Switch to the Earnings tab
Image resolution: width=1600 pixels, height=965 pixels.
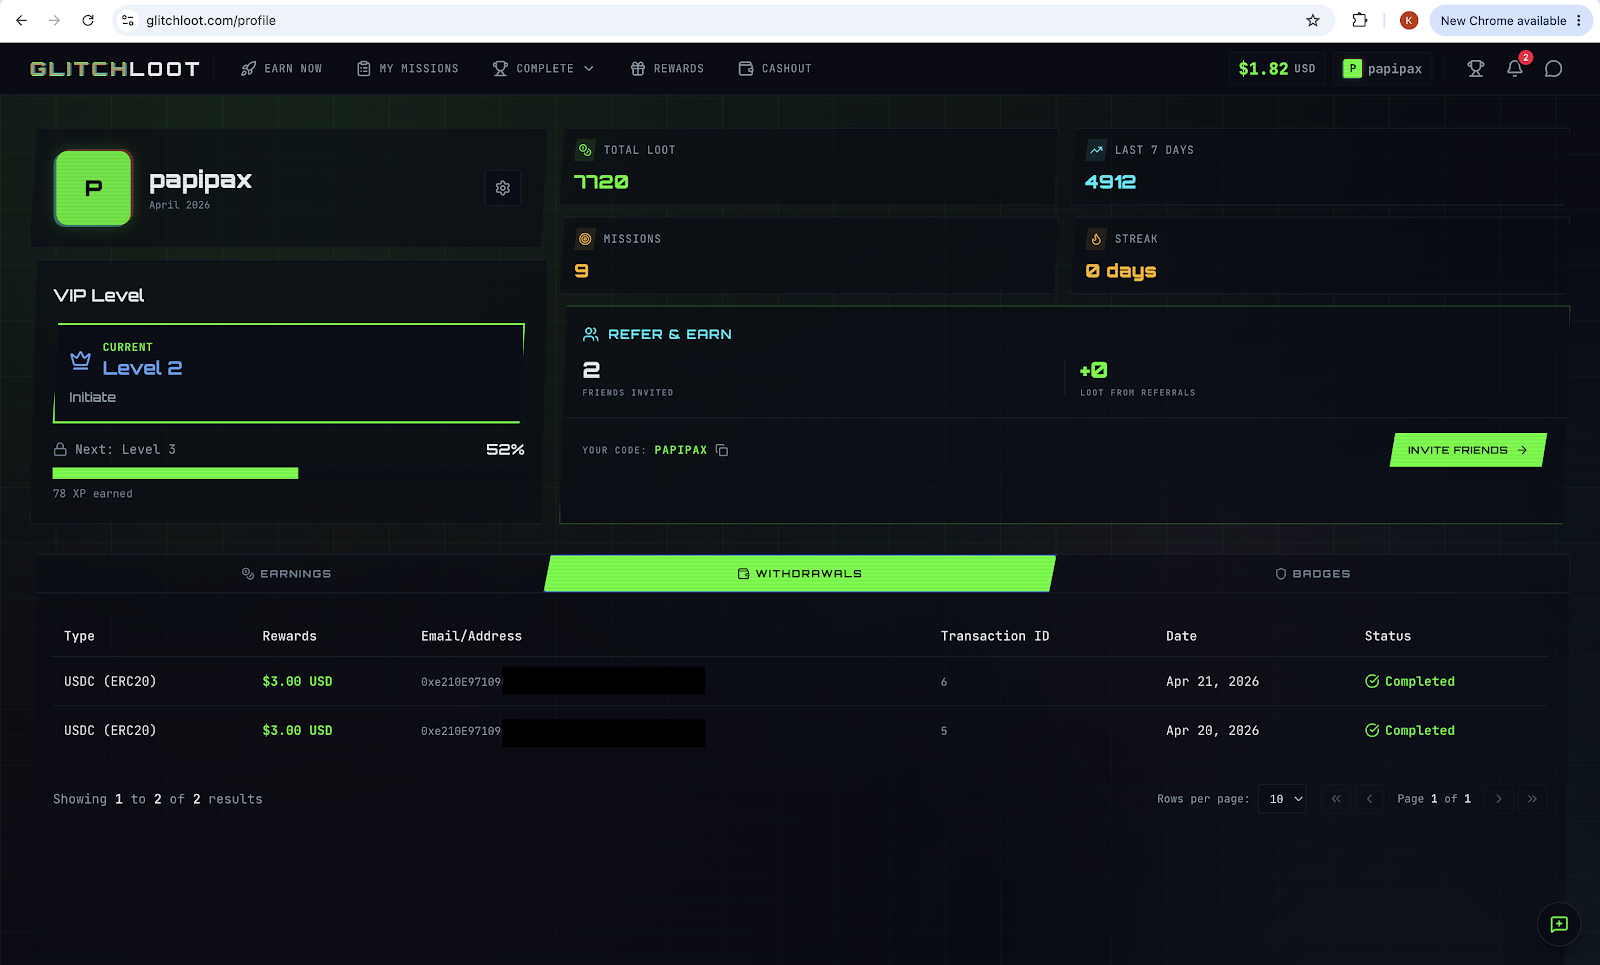287,574
